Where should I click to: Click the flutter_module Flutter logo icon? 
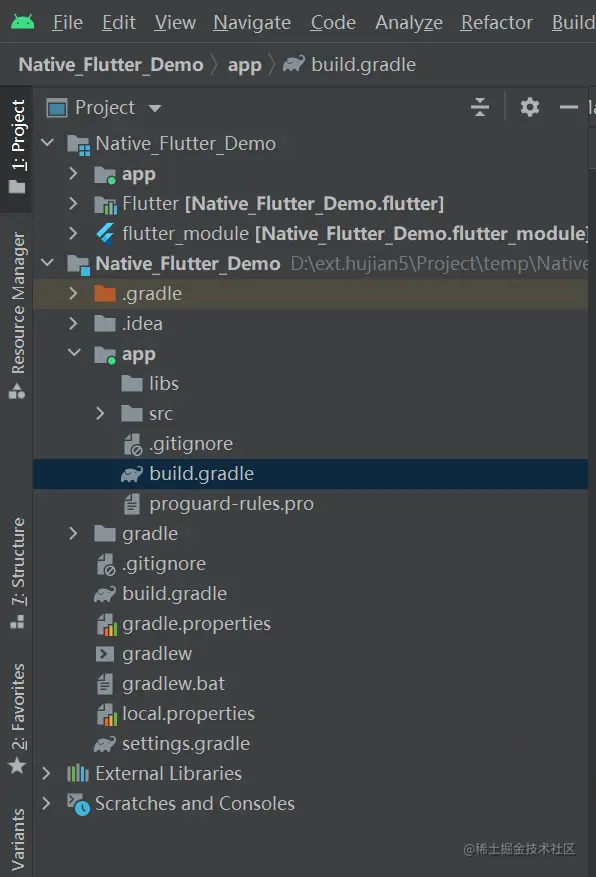tap(105, 233)
